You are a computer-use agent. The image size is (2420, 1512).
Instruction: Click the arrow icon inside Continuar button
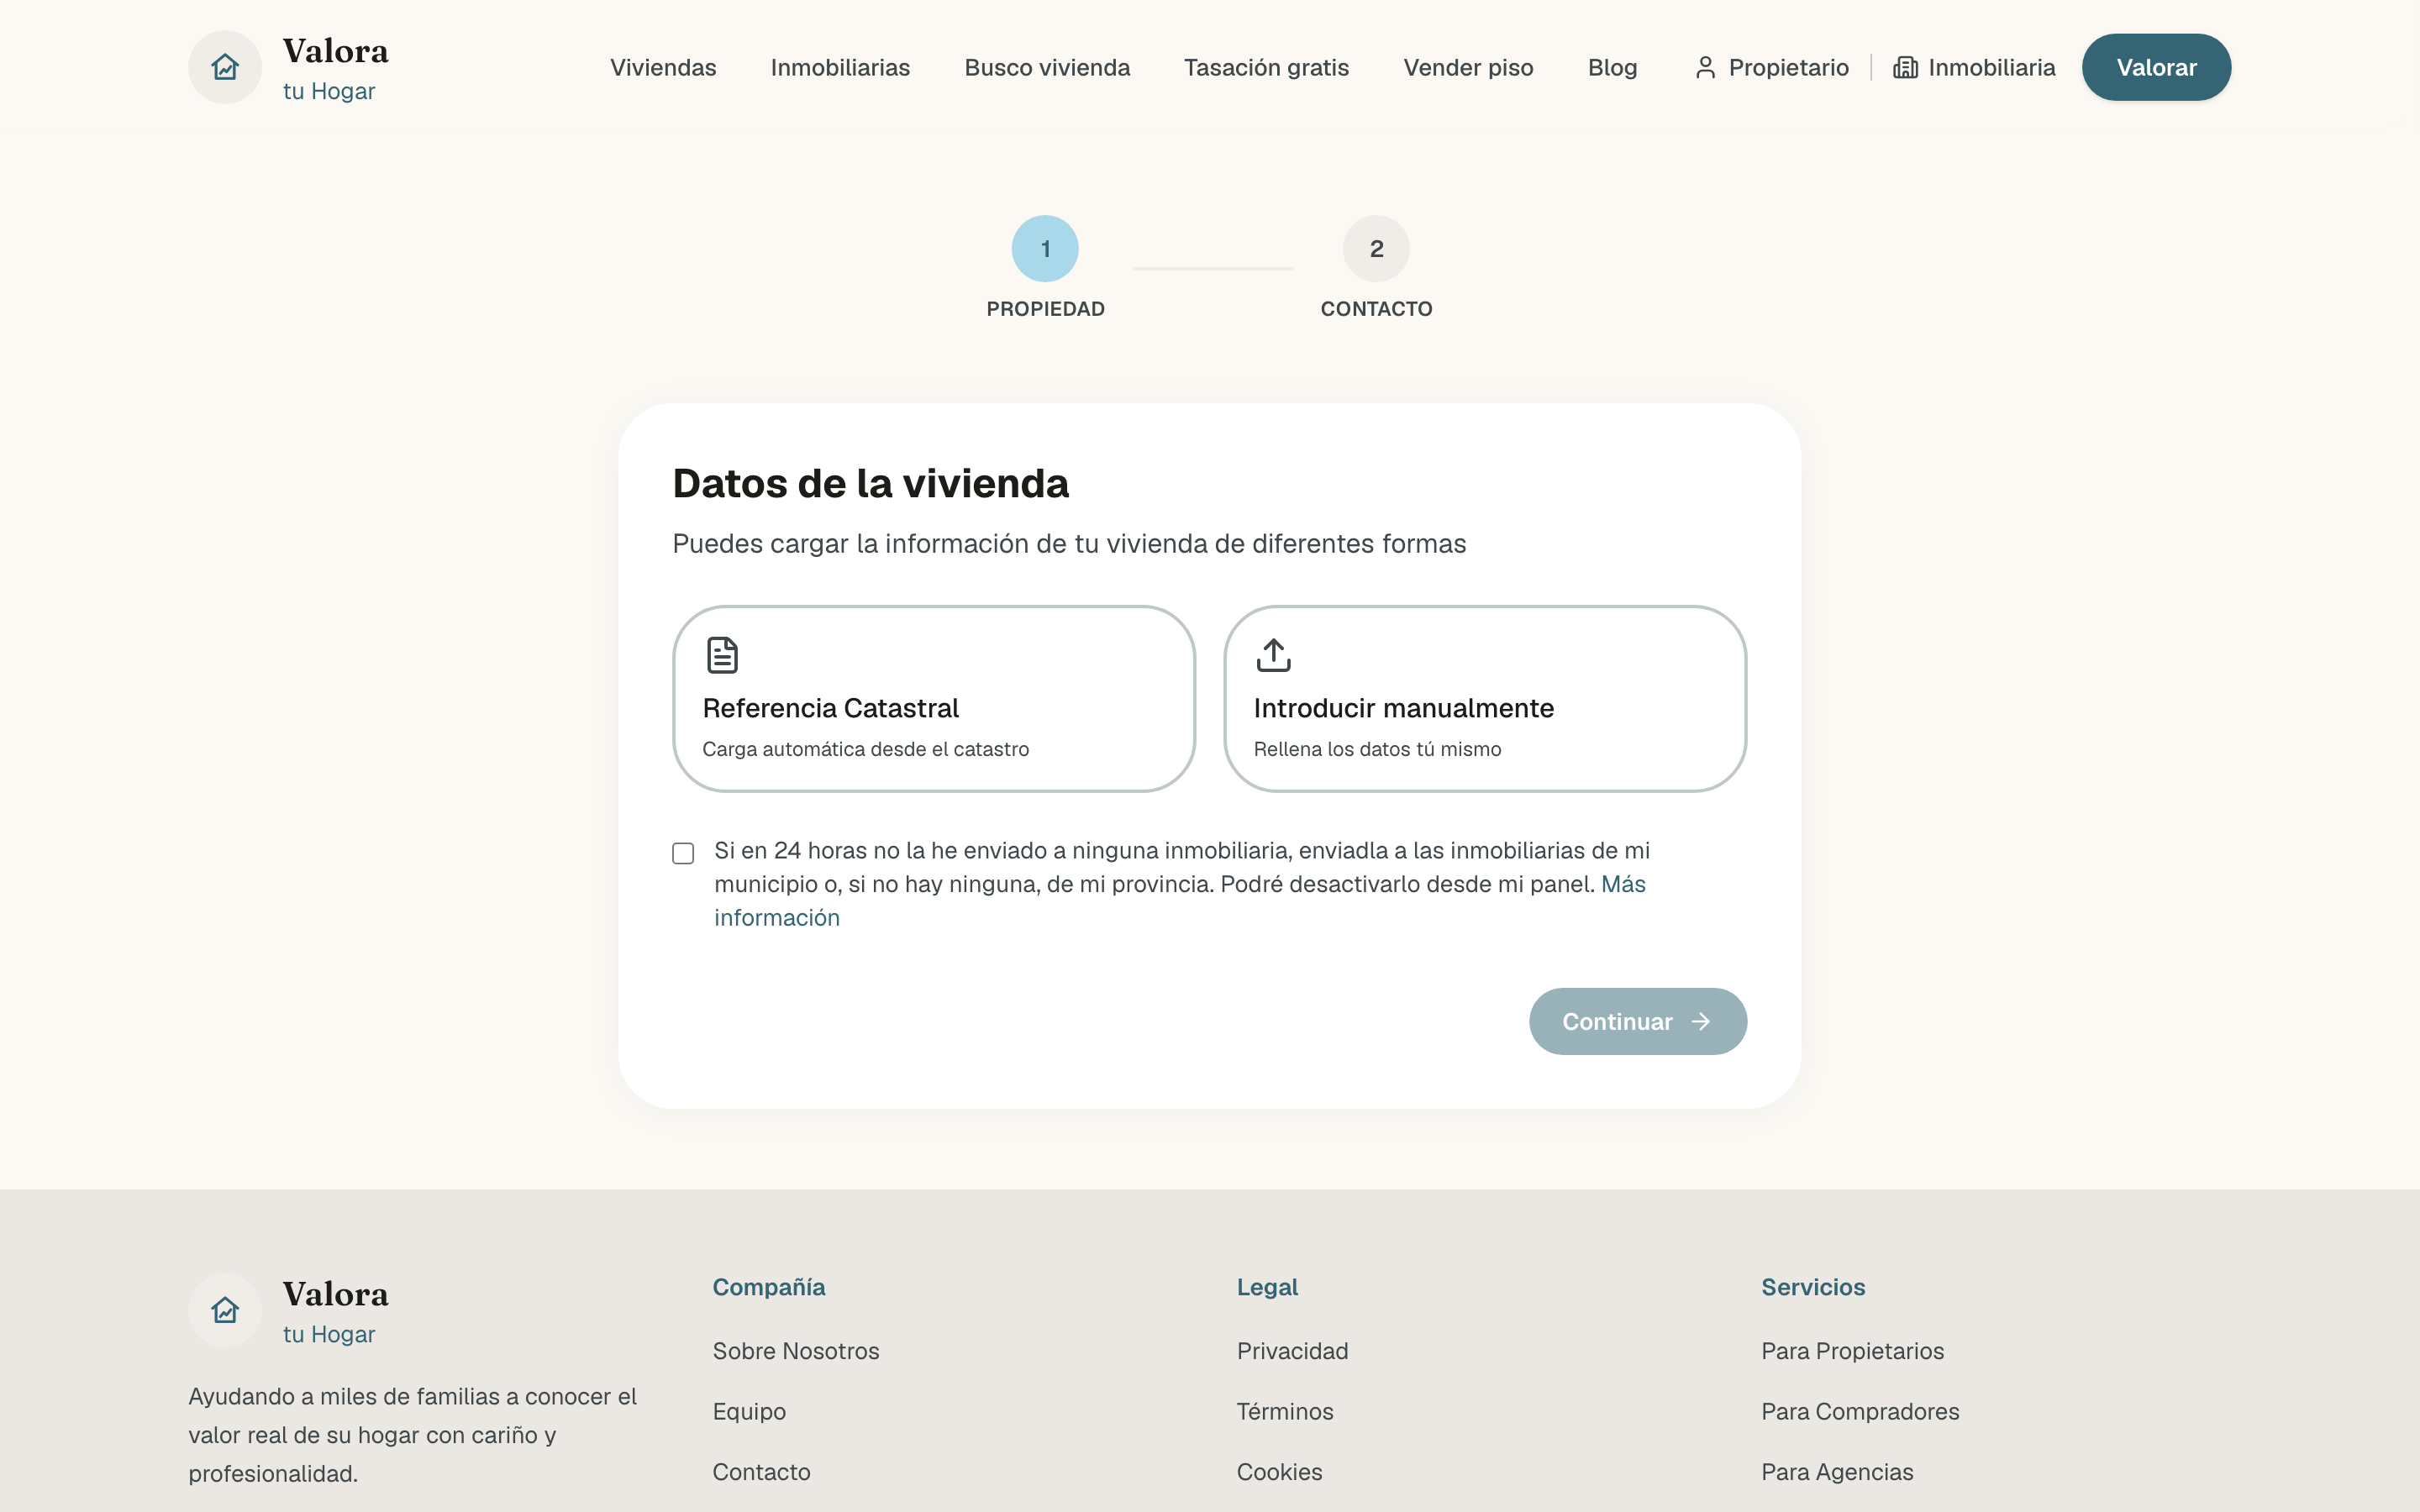[x=1700, y=1021]
